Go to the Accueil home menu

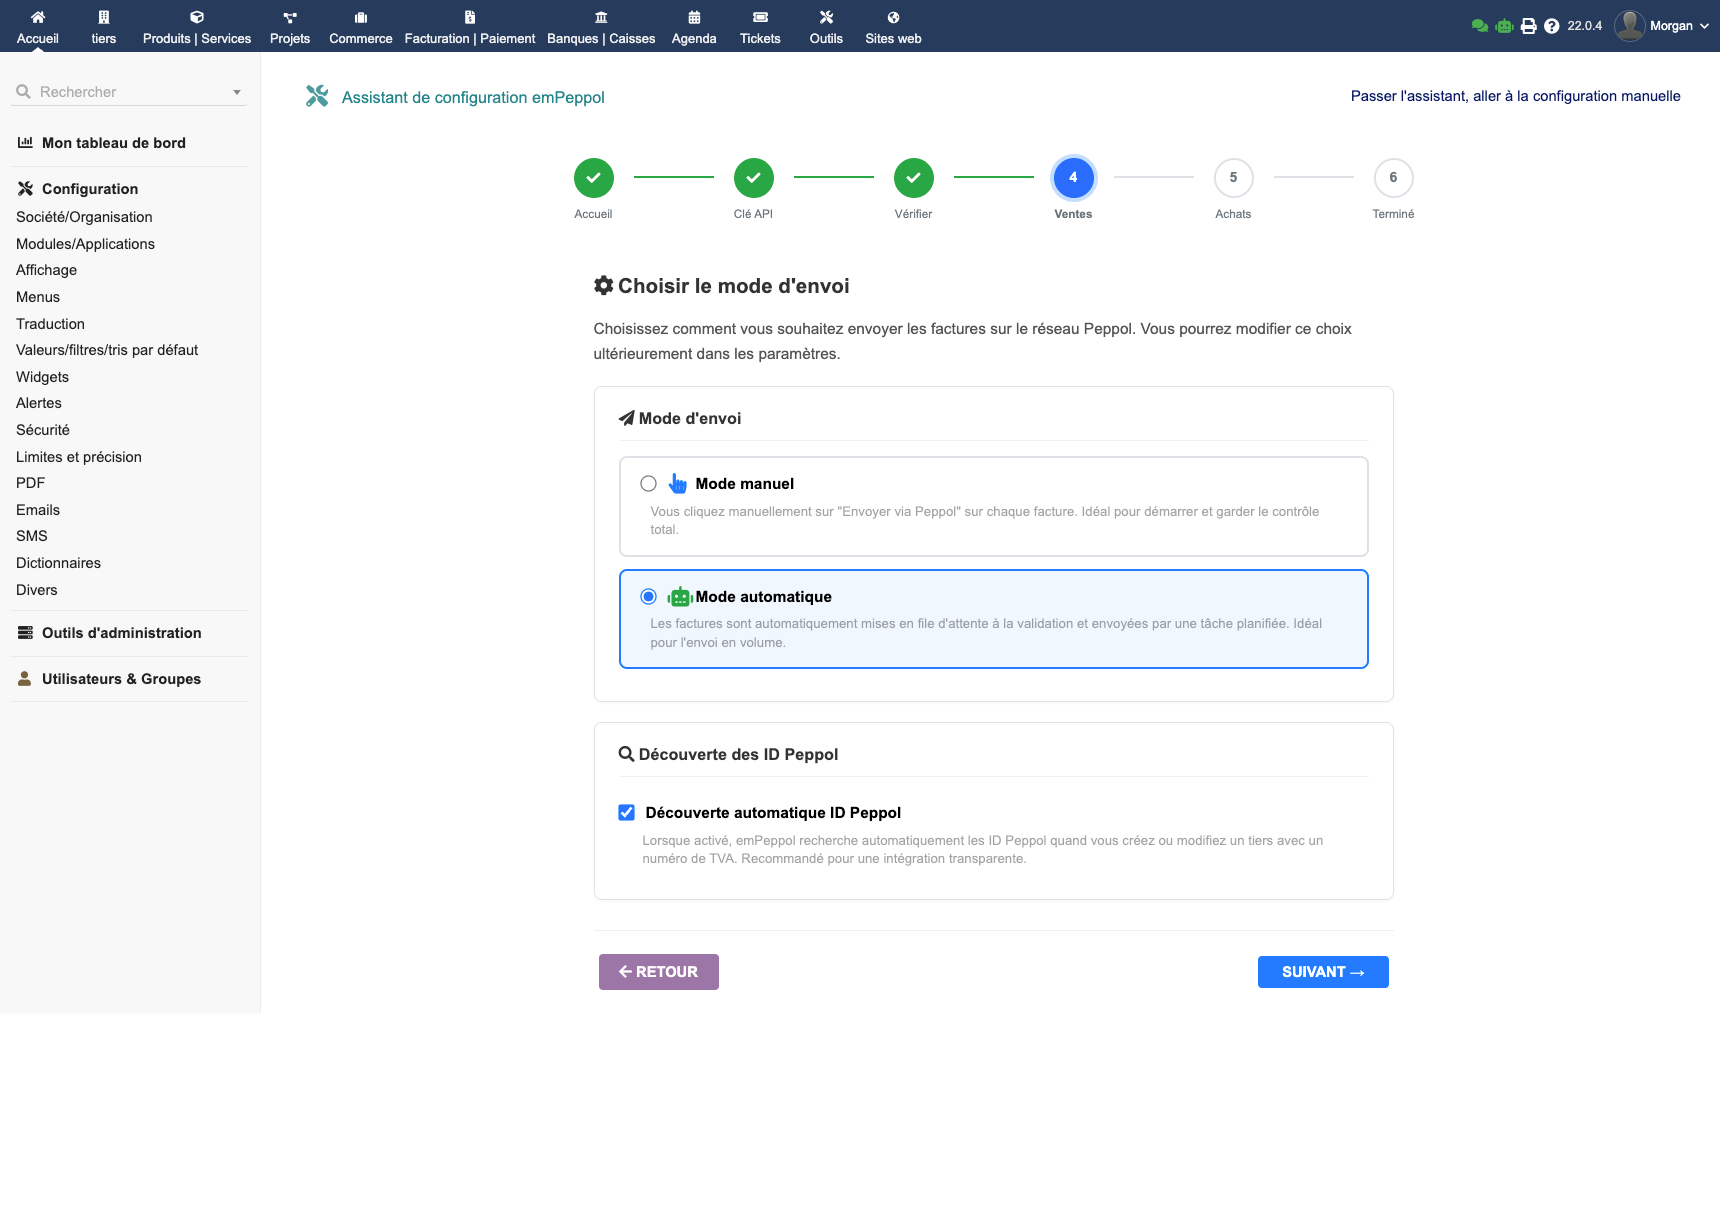pyautogui.click(x=38, y=27)
